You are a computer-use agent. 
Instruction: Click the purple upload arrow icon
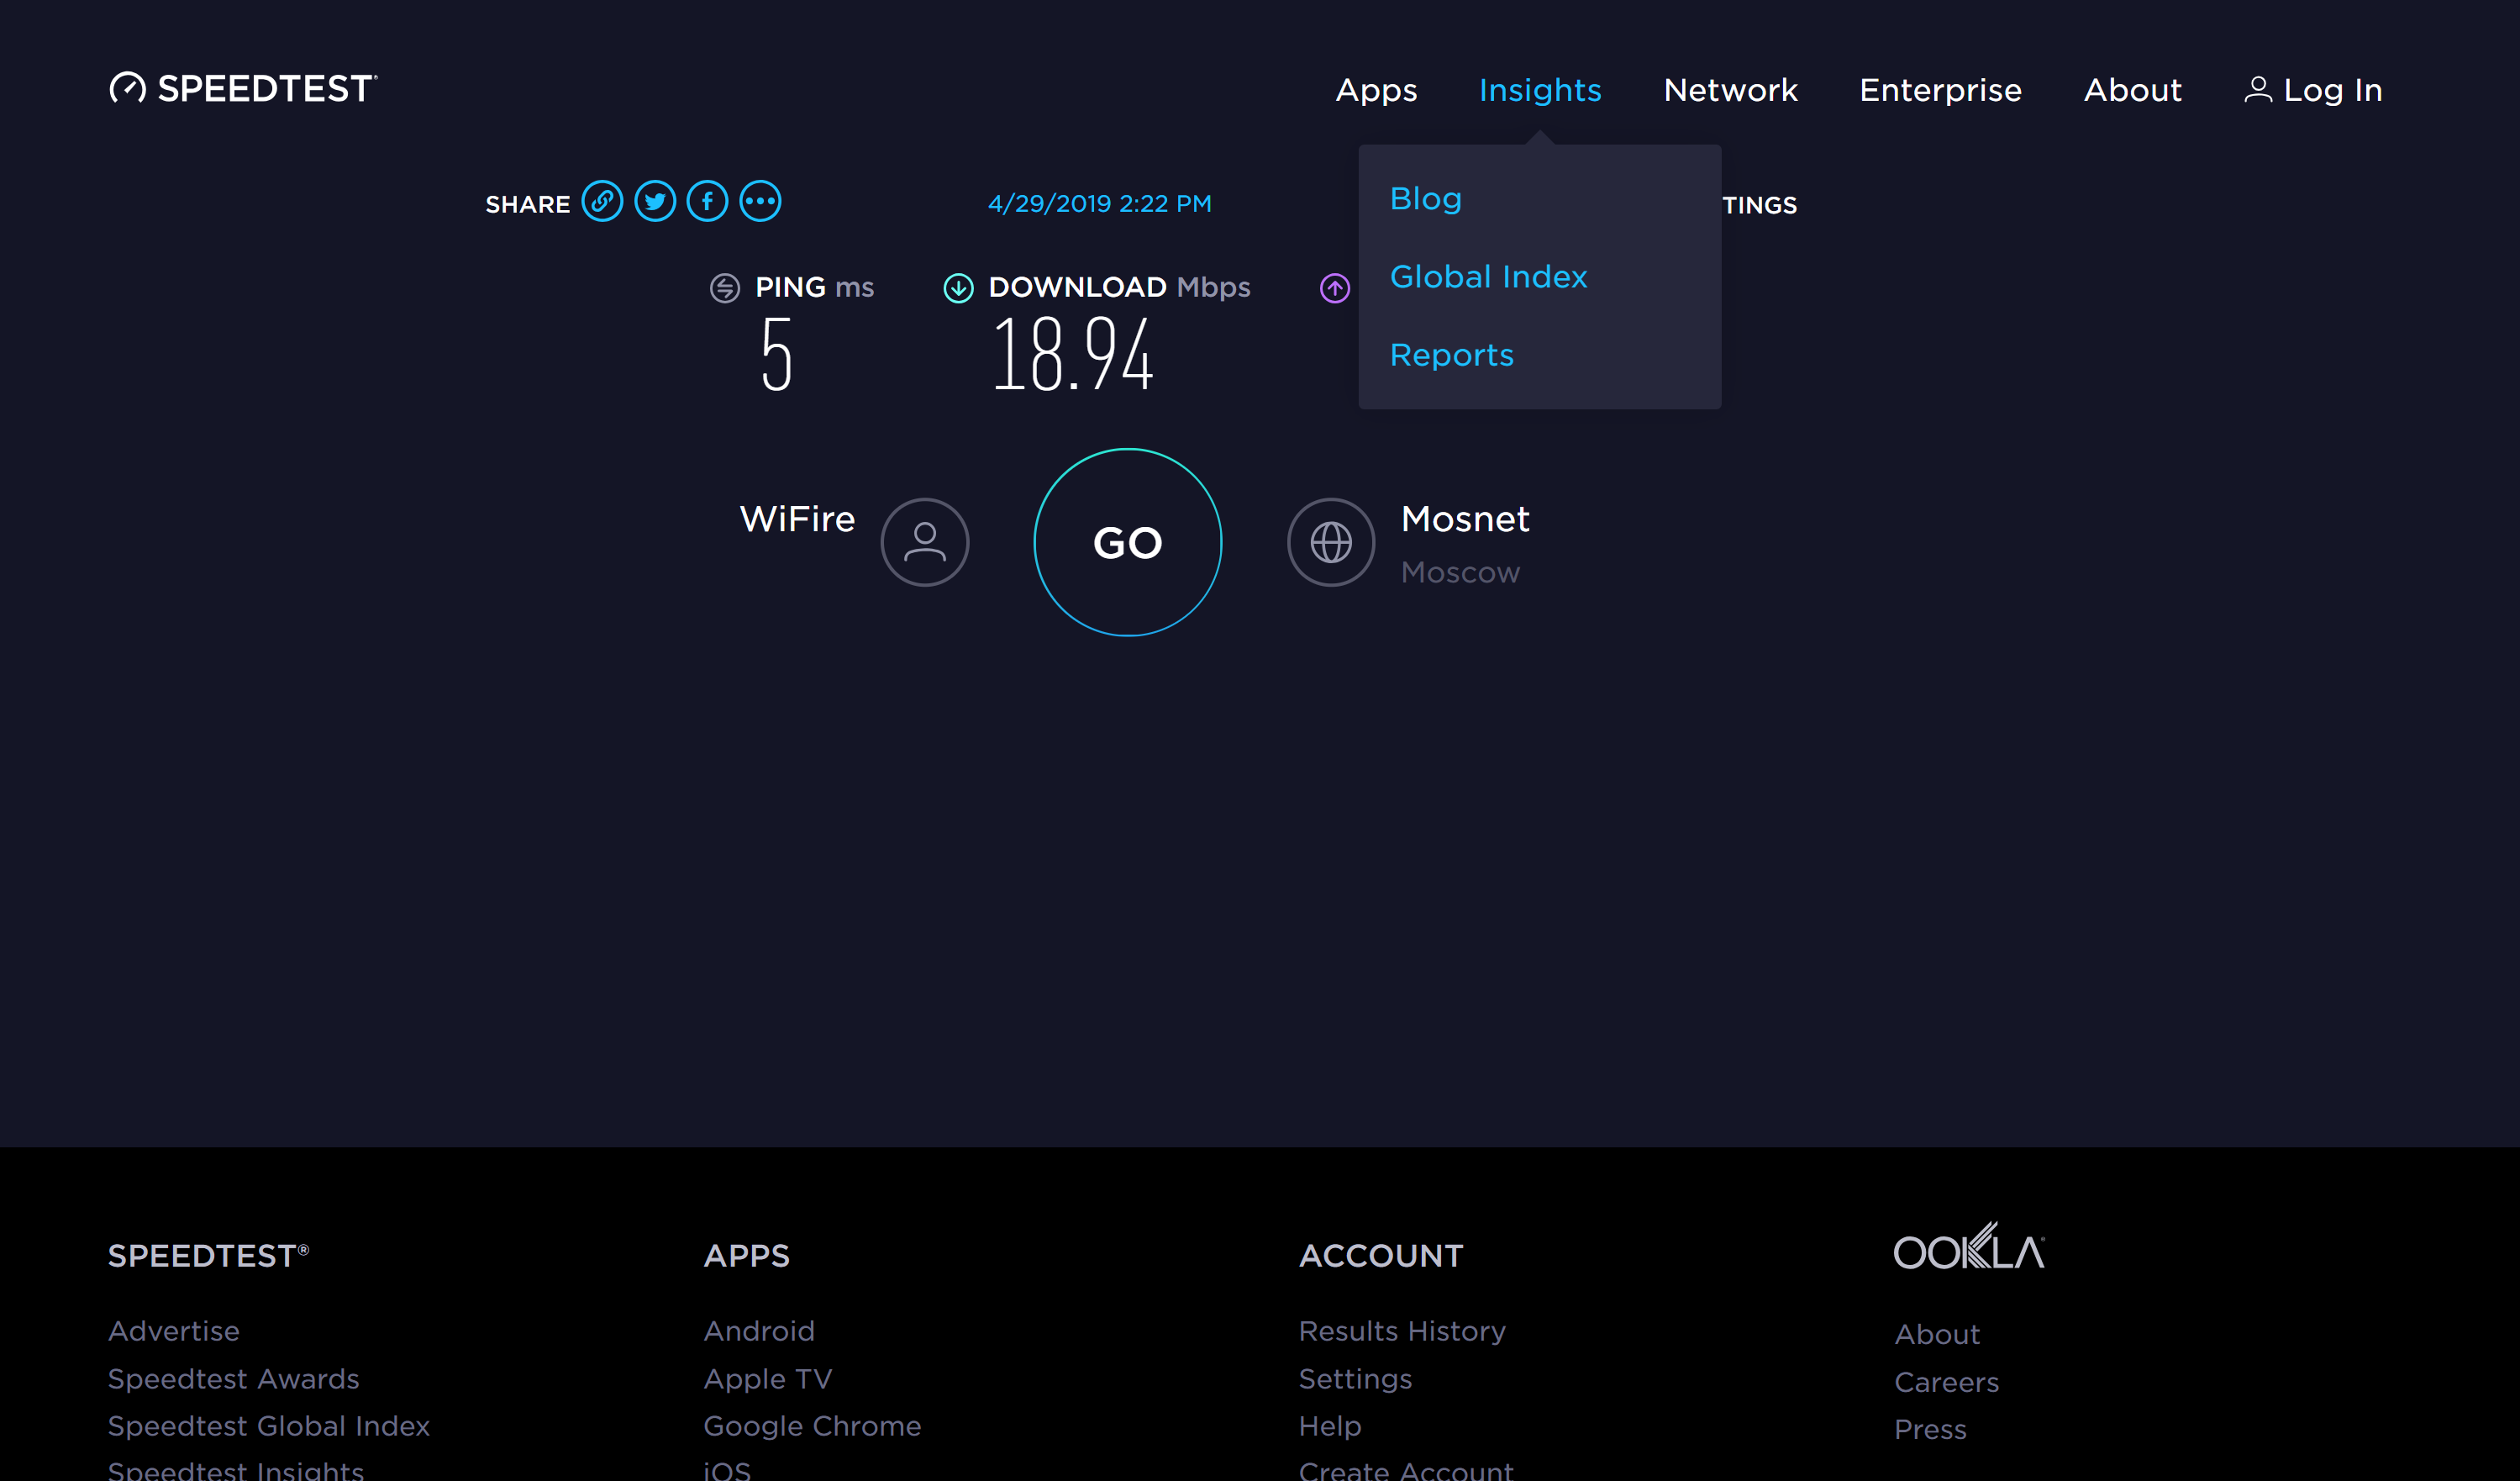1335,288
